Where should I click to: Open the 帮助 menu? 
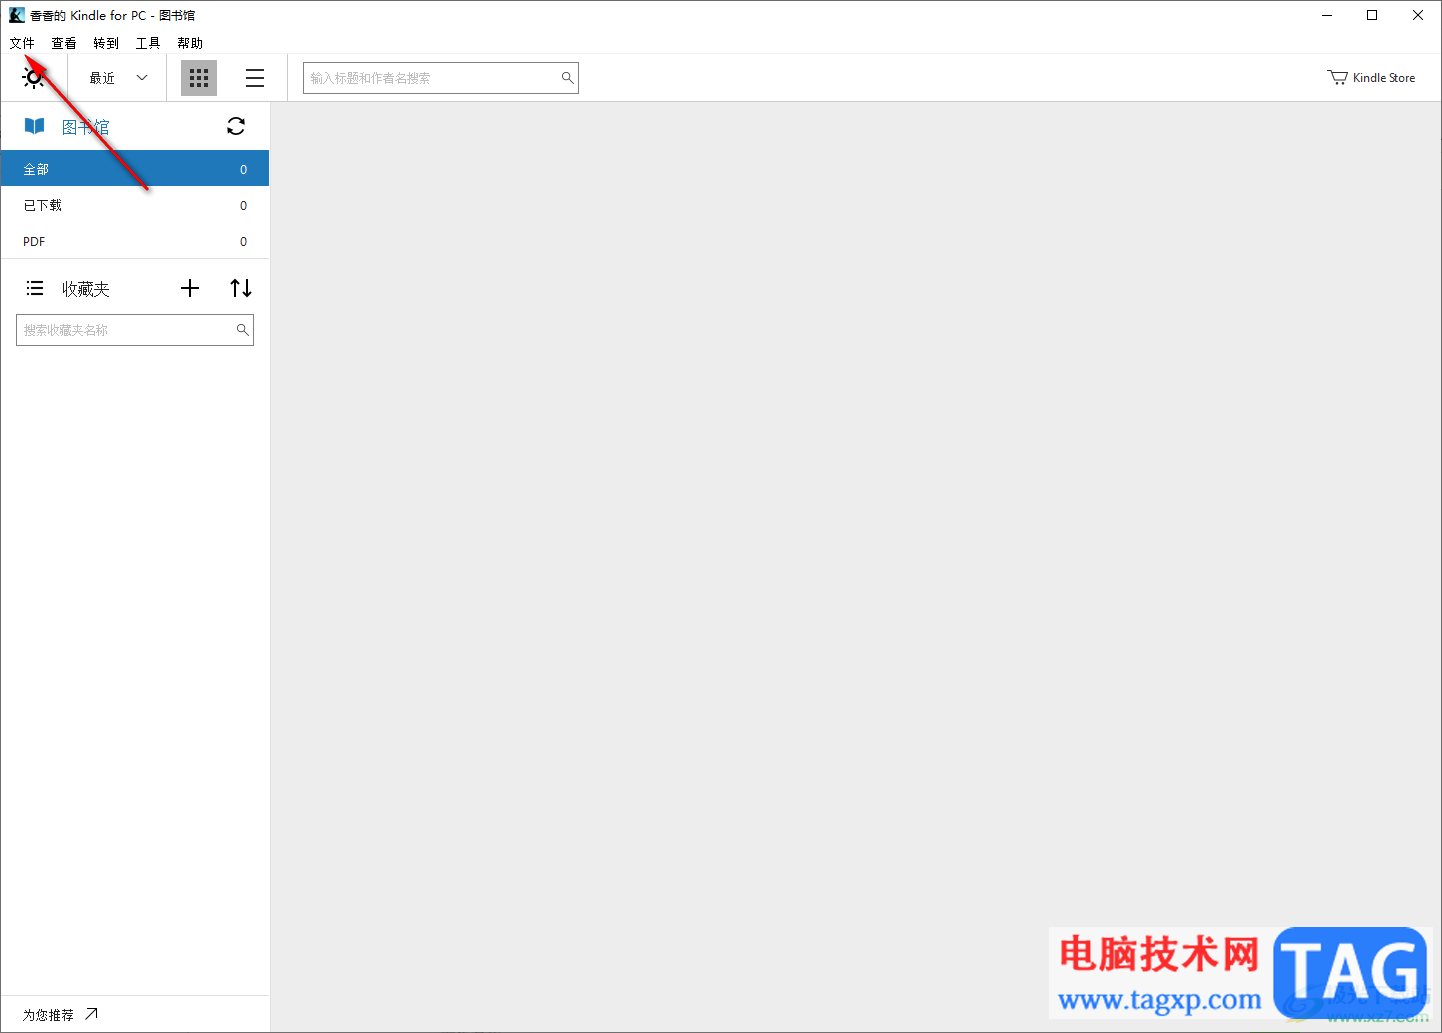(x=190, y=43)
